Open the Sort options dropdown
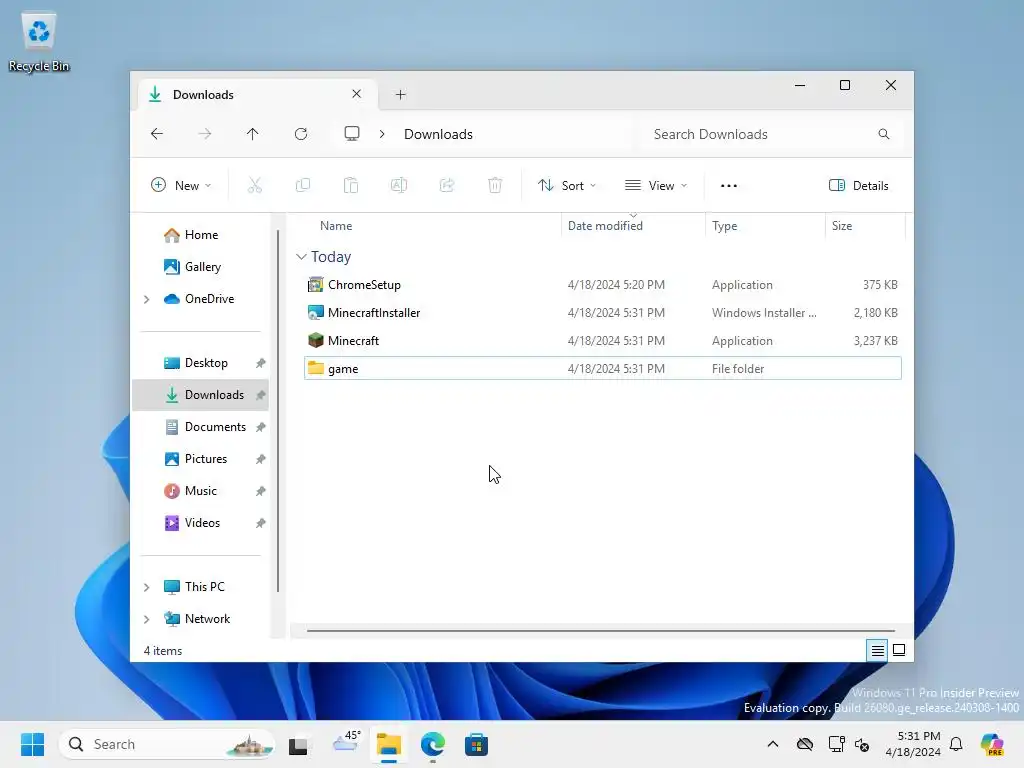This screenshot has width=1024, height=768. [567, 185]
